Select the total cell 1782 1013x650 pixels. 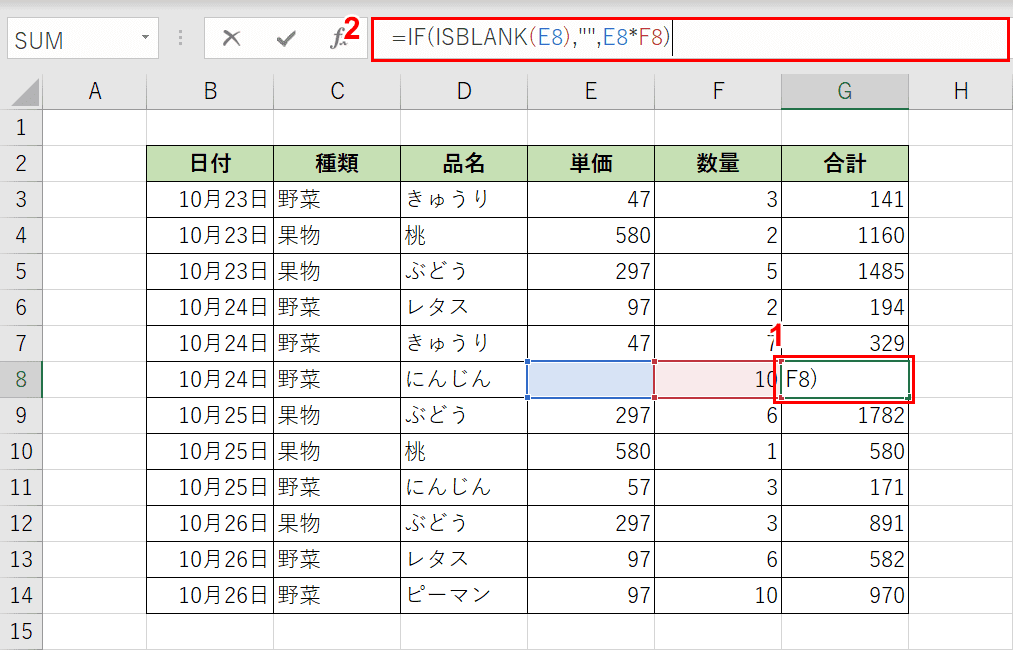[845, 415]
